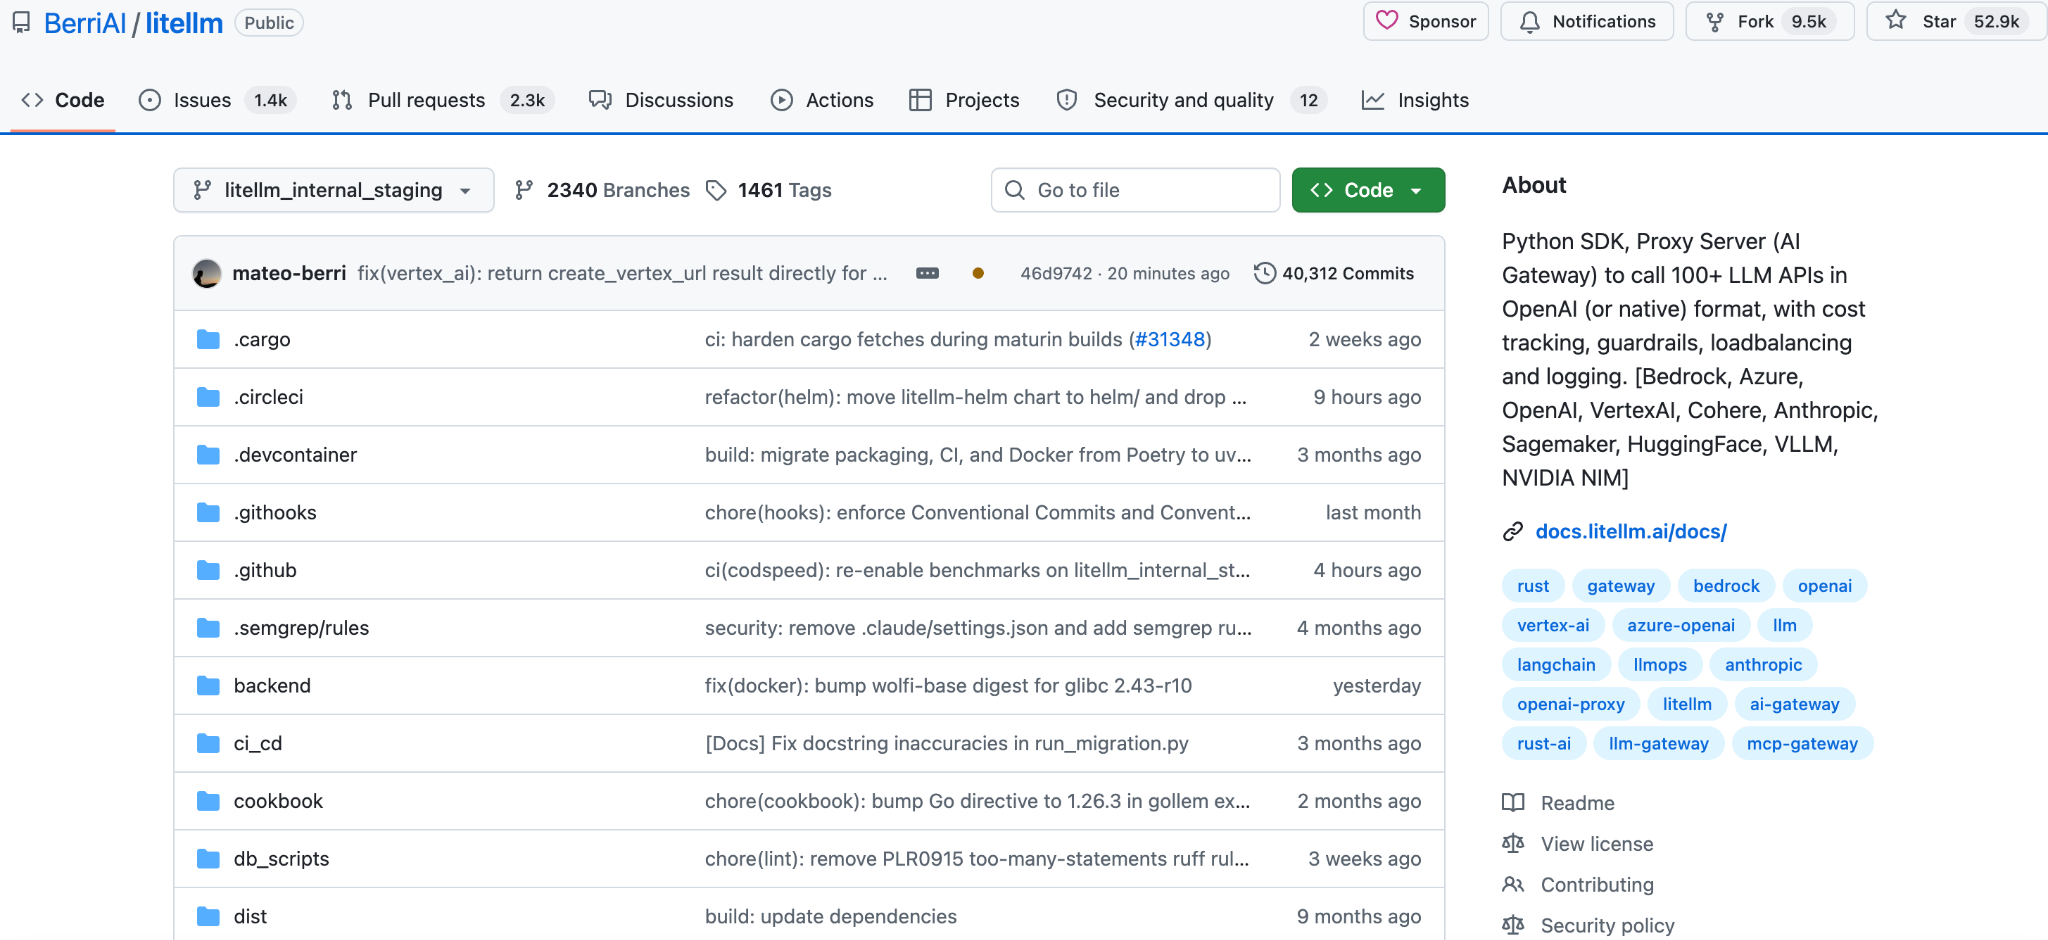Click the fix(vertex_ai) latest commit message
This screenshot has height=940, width=2048.
coord(622,273)
